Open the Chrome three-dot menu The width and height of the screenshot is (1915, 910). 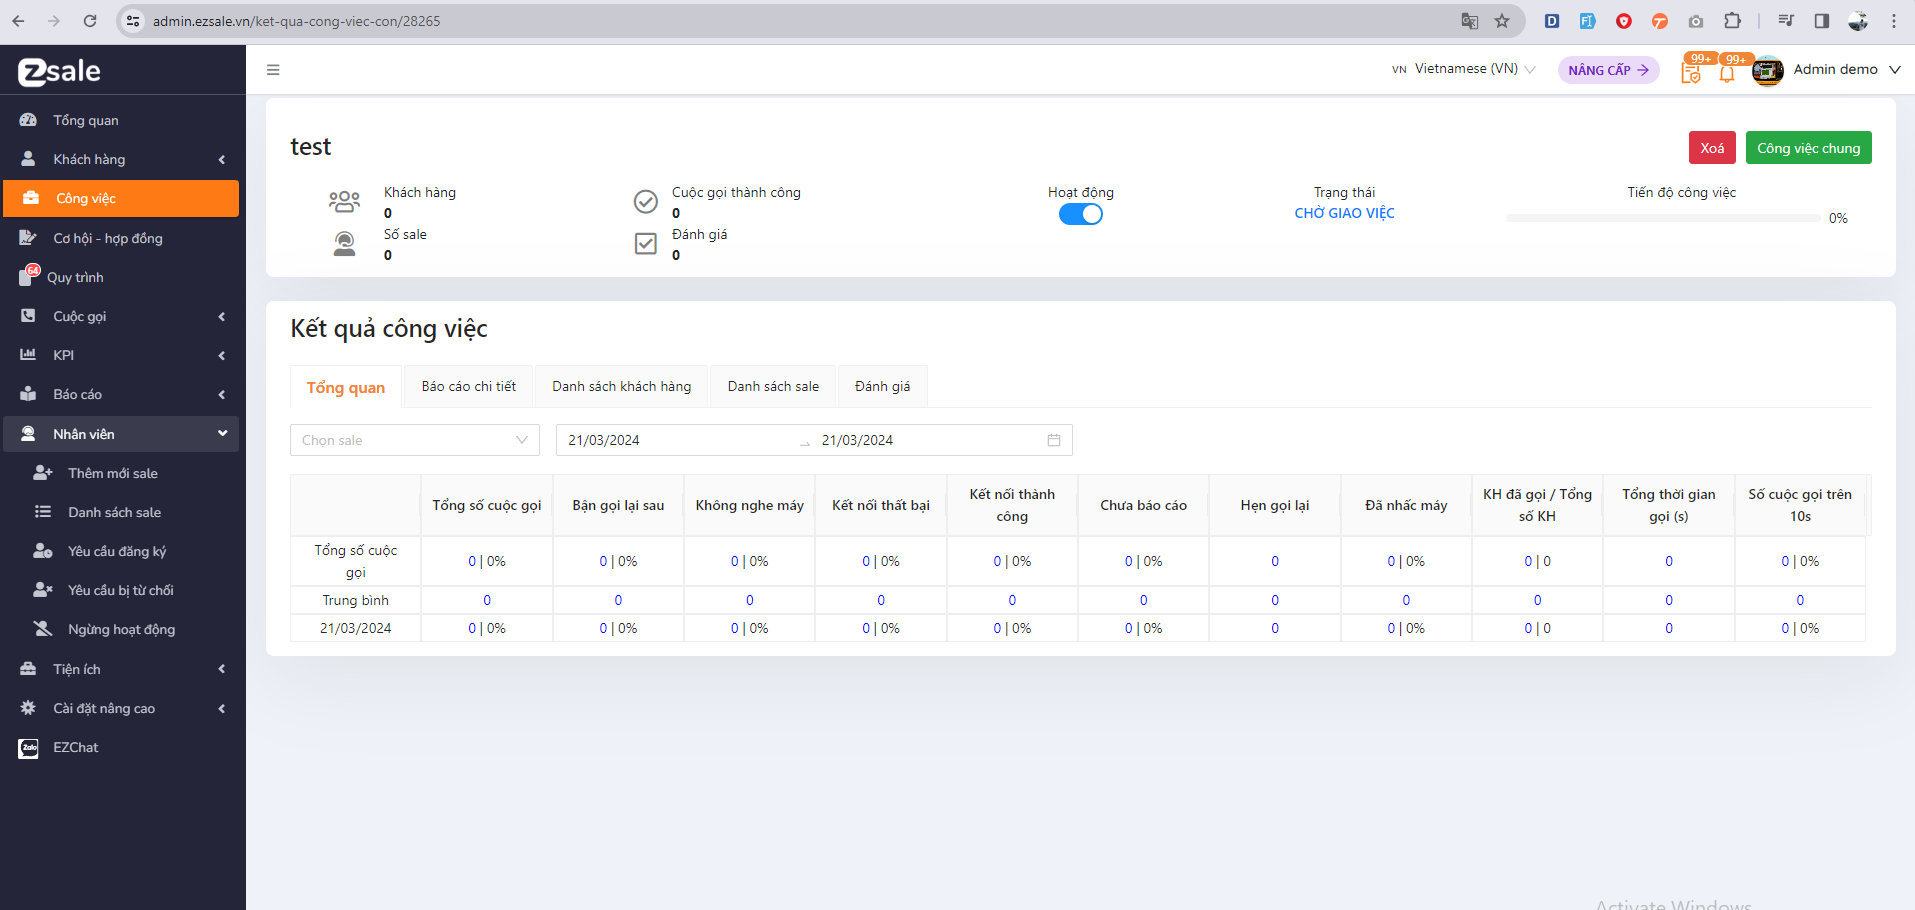1894,21
